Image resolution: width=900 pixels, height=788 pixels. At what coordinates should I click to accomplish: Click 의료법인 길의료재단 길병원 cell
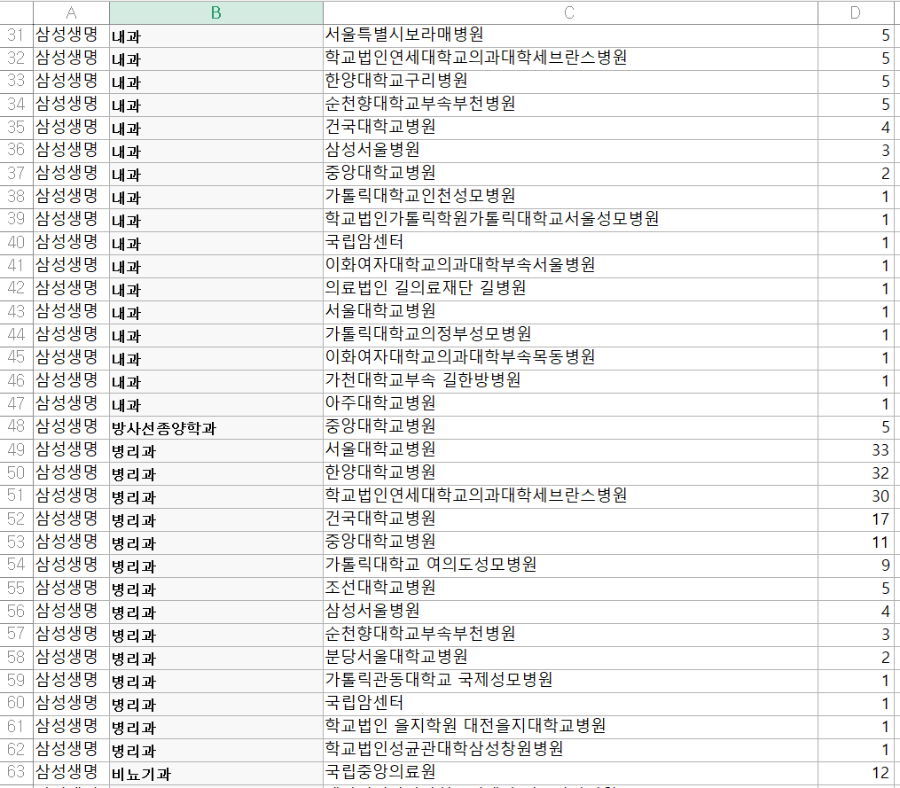pos(570,289)
